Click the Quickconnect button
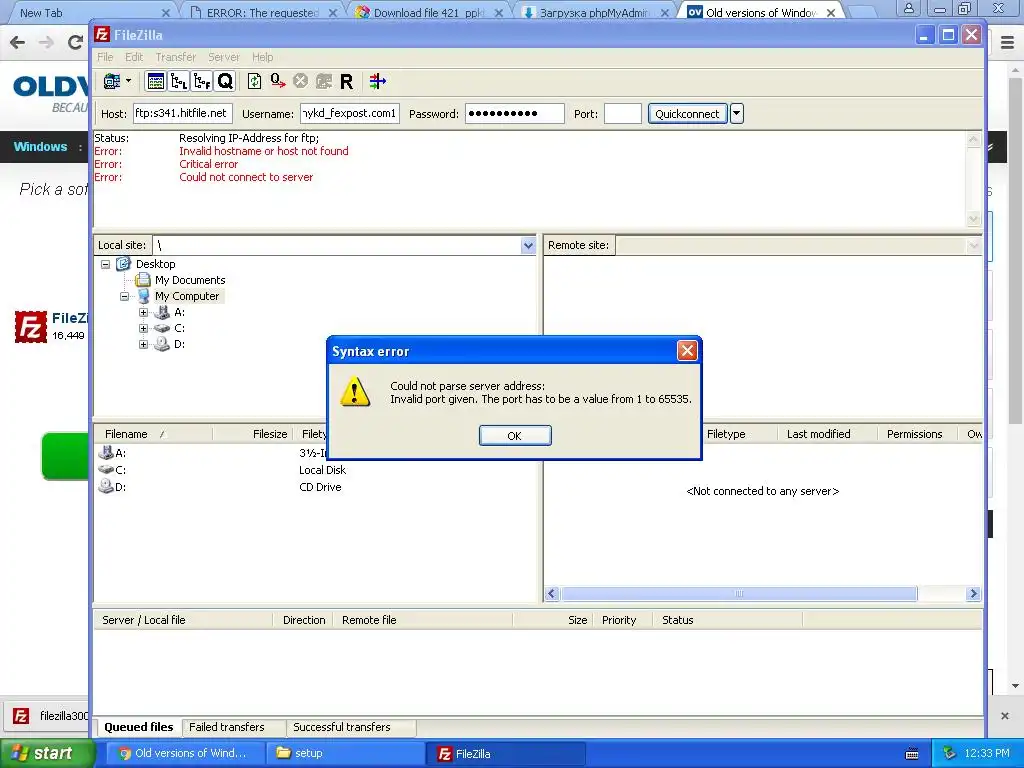 point(687,114)
